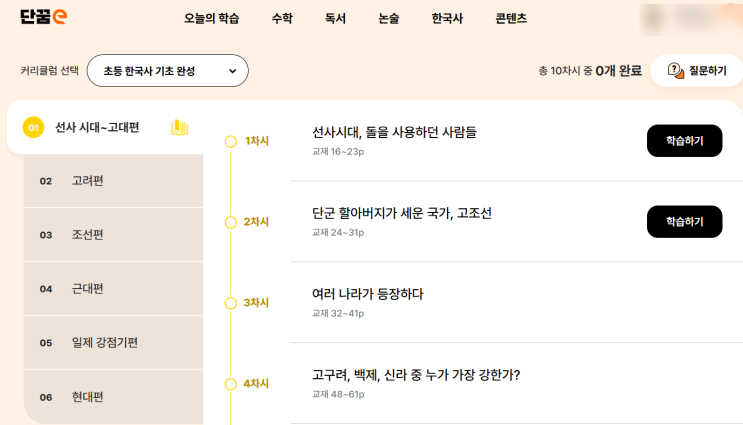Select the 2차시 timeline circle marker

231,222
